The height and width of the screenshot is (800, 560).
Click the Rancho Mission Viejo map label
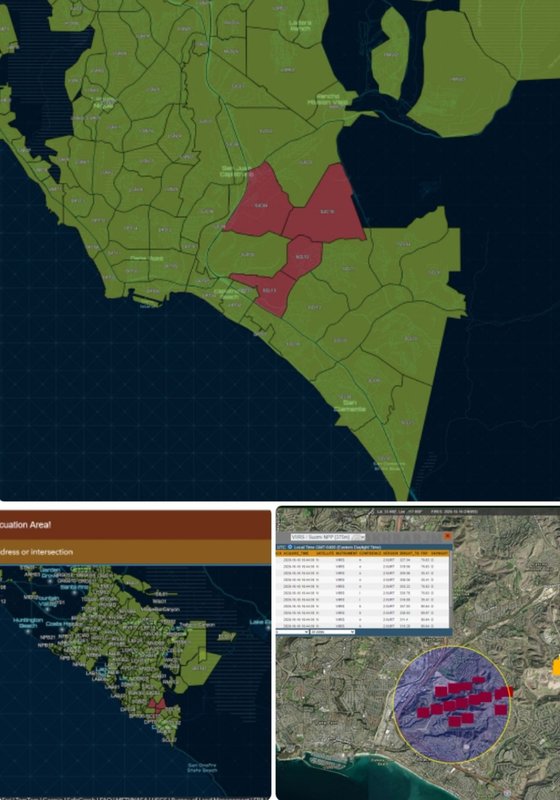click(328, 99)
